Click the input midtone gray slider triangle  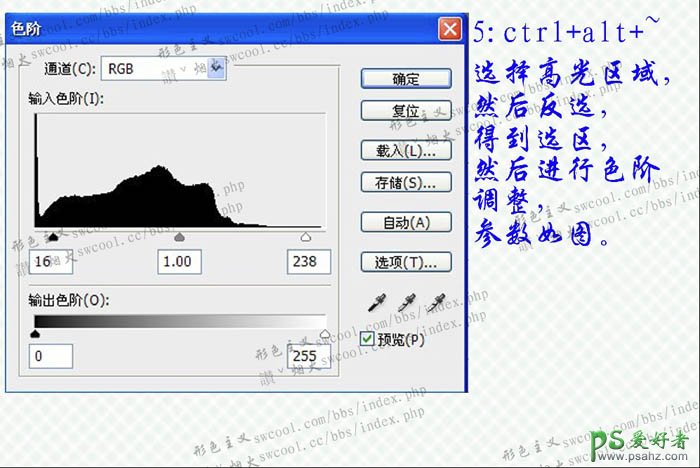click(x=180, y=238)
